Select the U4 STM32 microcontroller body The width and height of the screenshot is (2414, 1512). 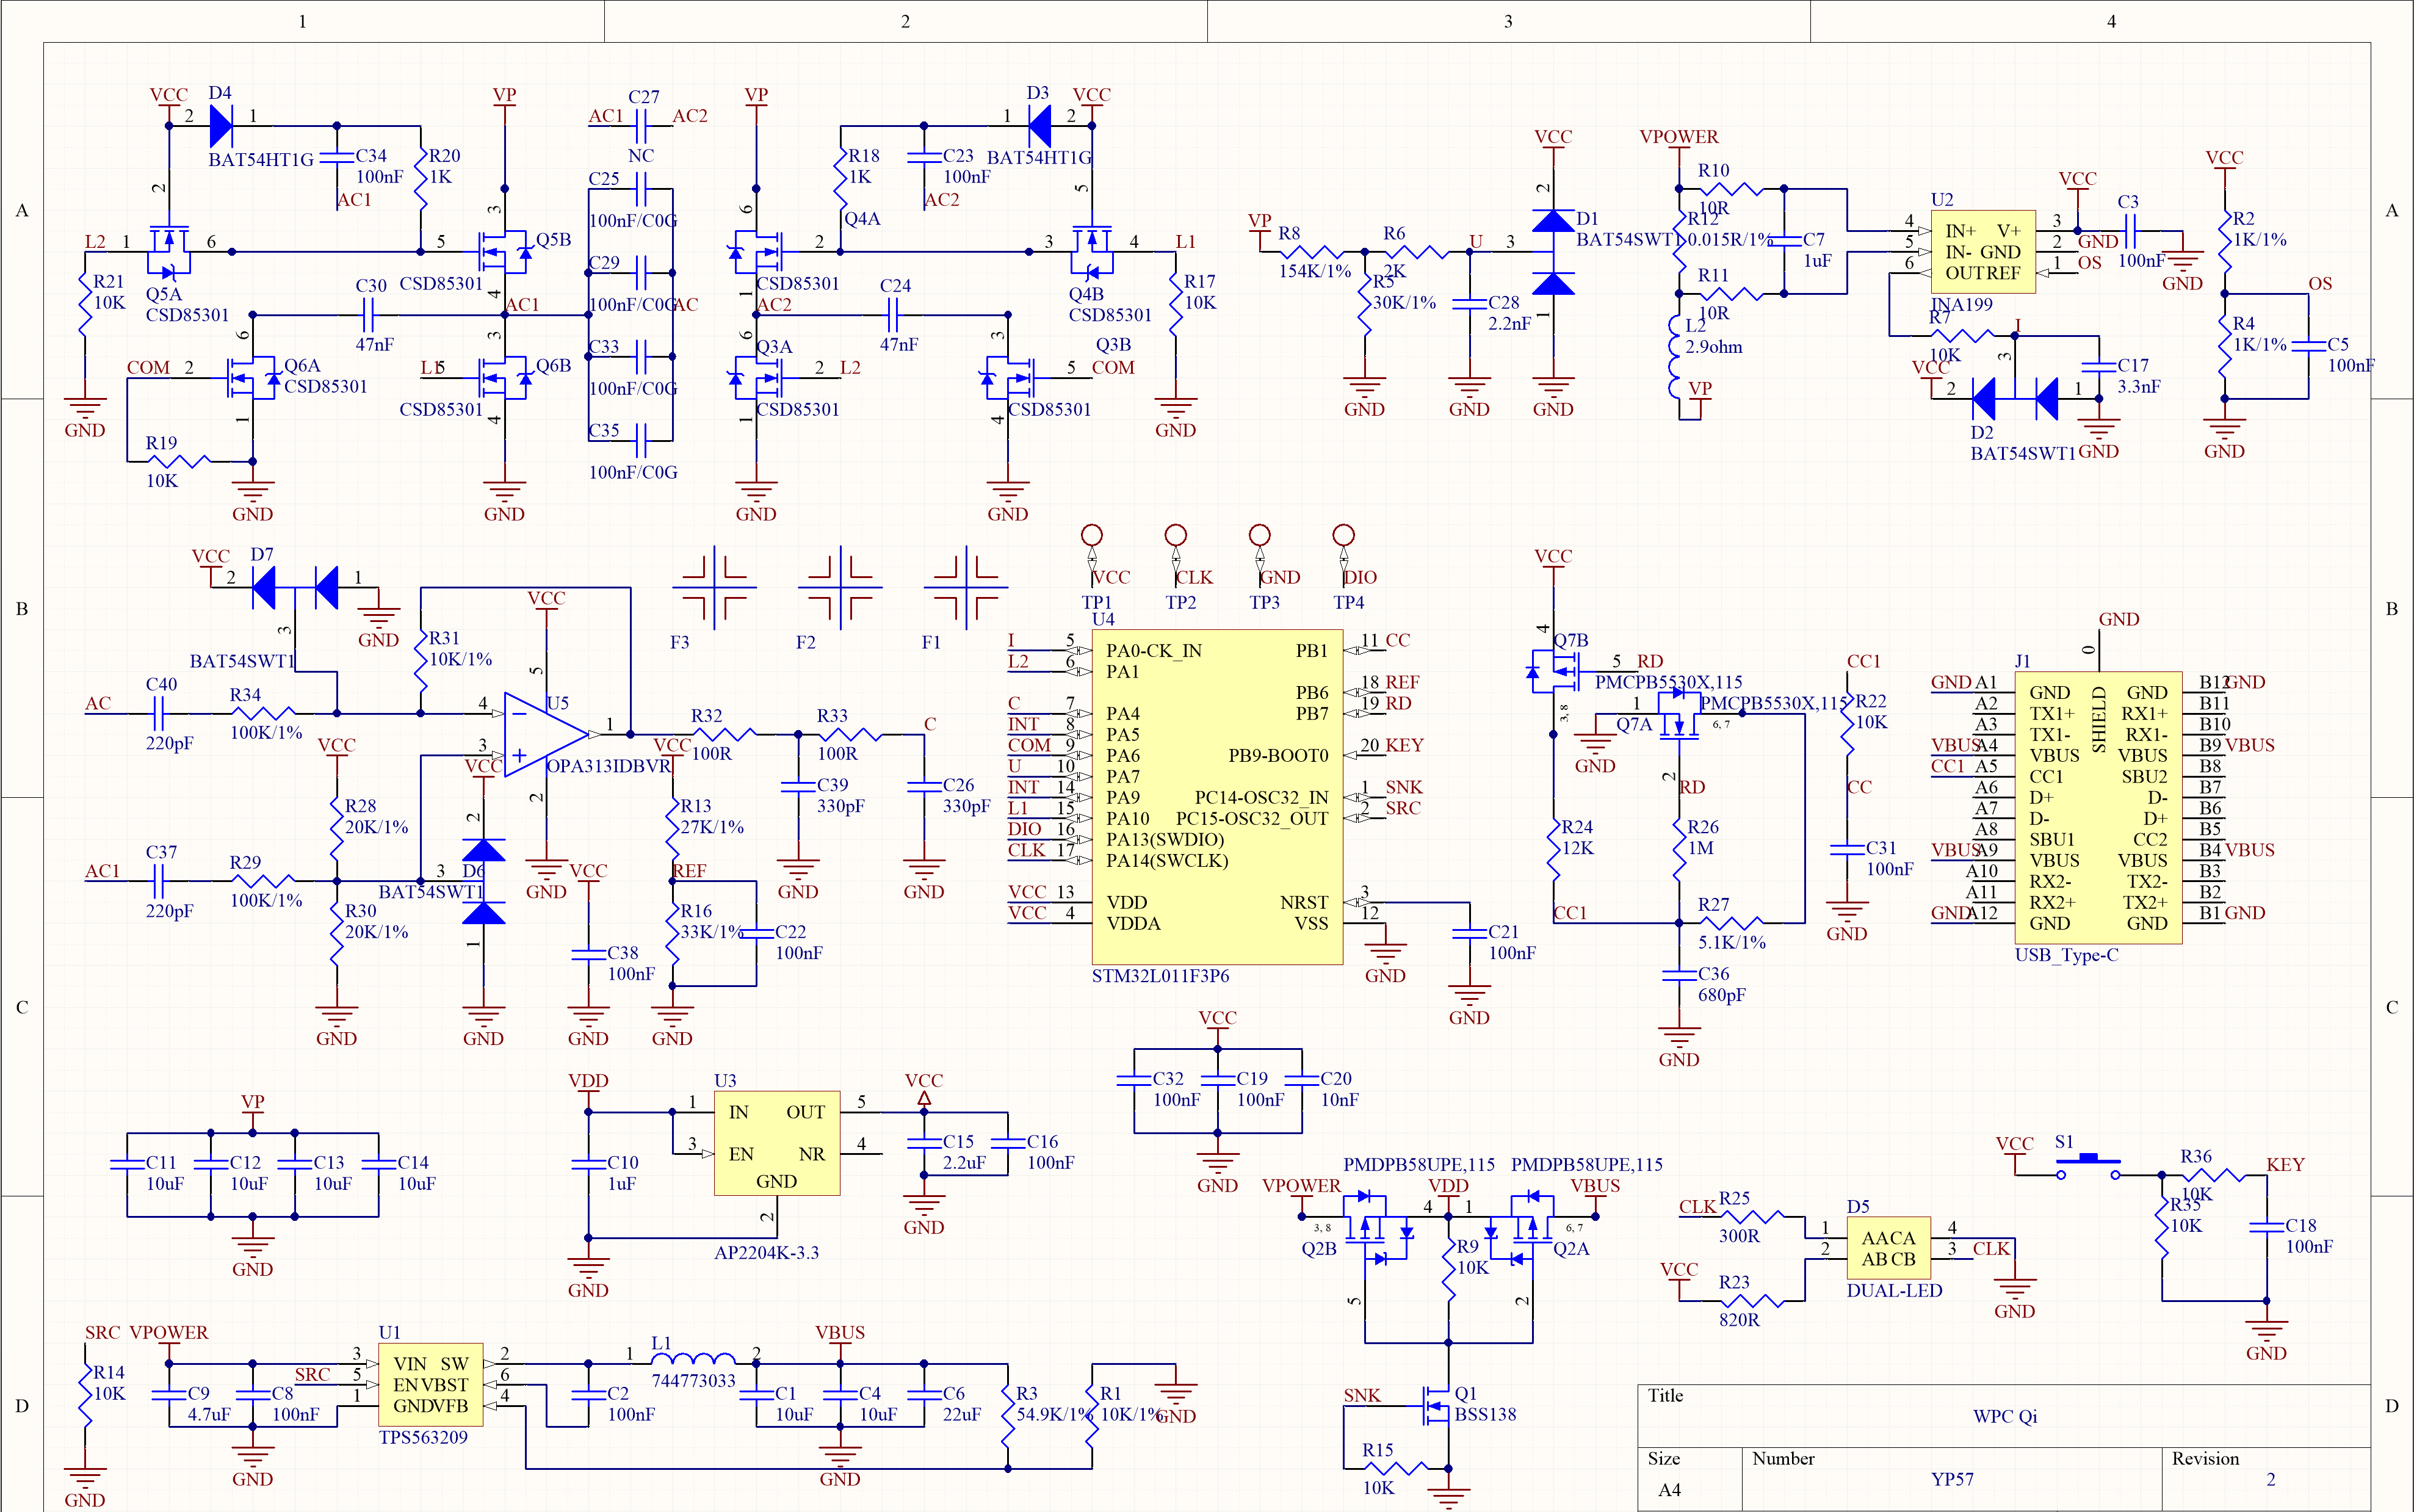click(1217, 797)
